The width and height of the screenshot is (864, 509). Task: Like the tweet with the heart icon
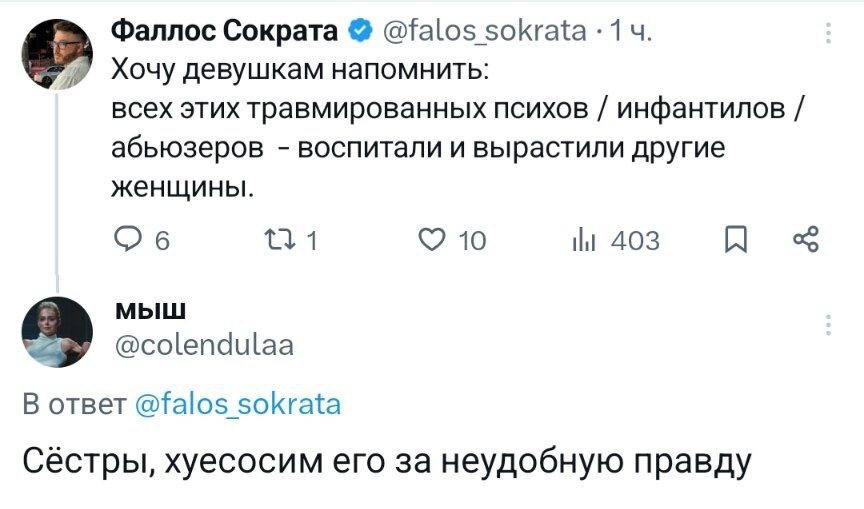[432, 240]
